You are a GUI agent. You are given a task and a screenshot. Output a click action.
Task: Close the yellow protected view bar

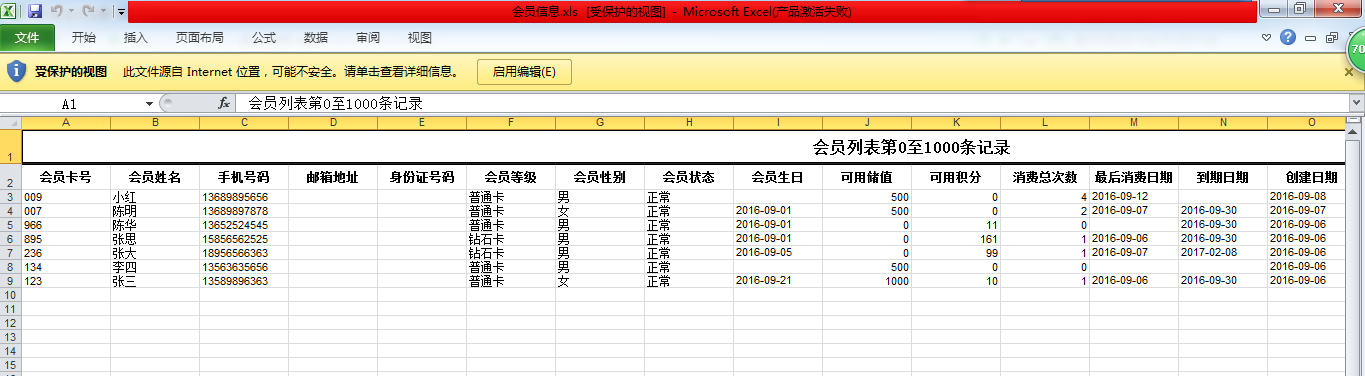[1349, 72]
